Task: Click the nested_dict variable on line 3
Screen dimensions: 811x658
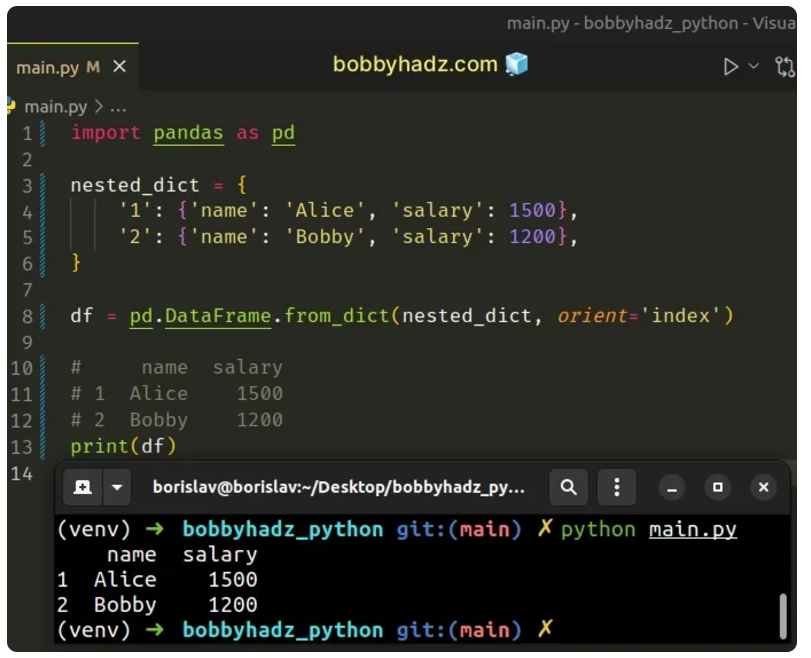Action: [134, 185]
